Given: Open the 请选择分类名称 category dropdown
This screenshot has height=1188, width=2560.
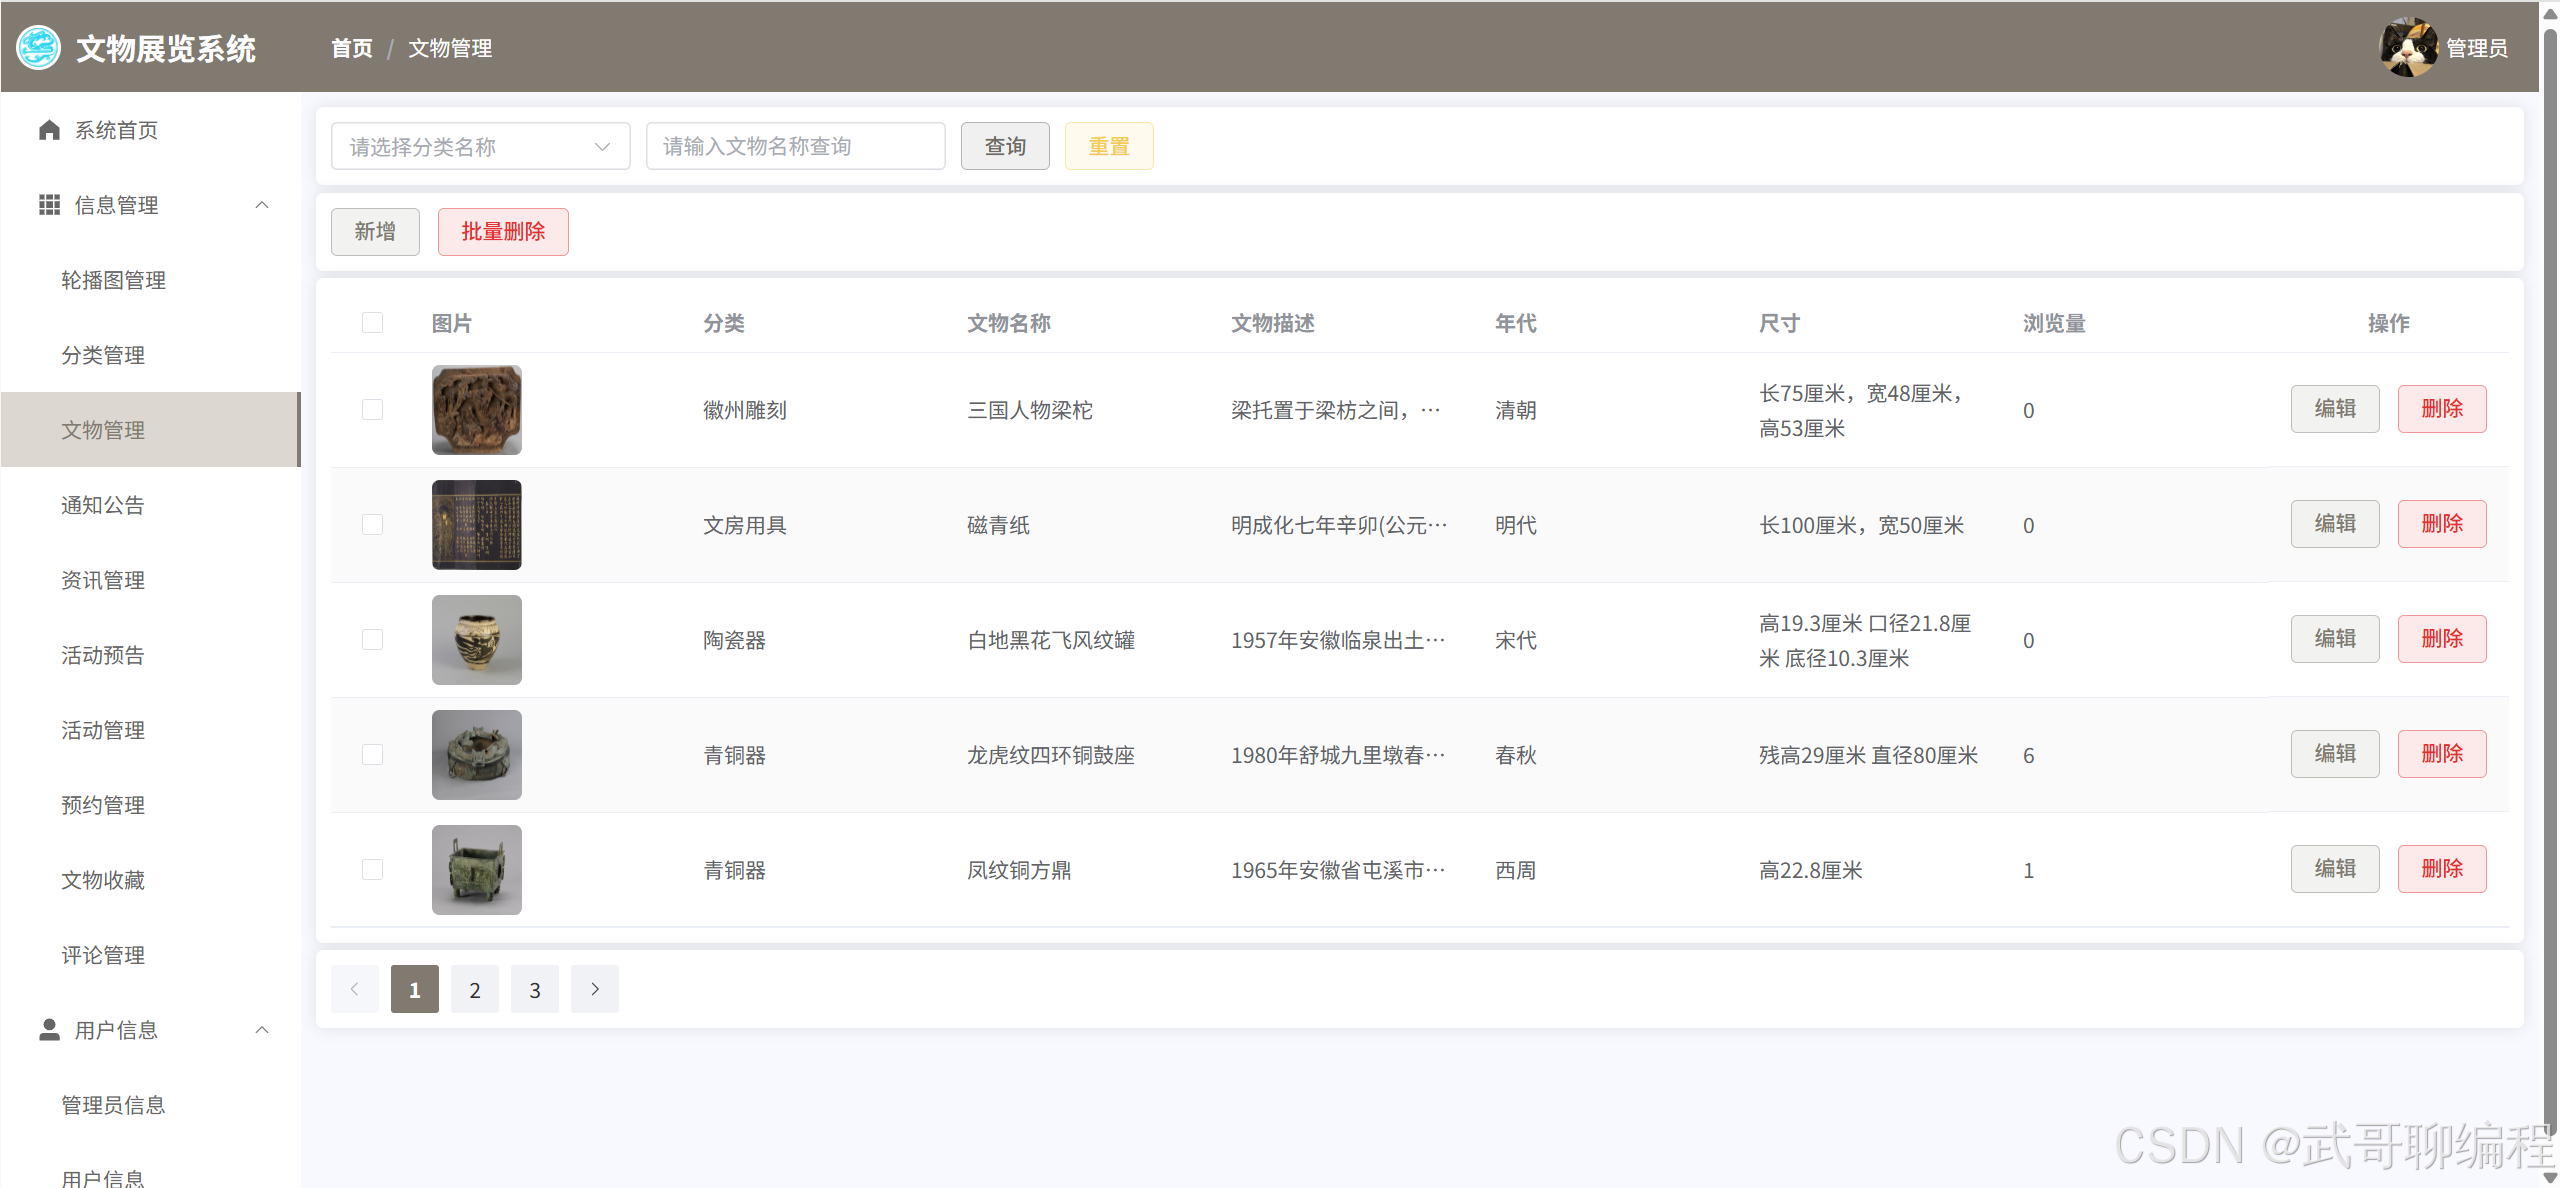Looking at the screenshot, I should tap(480, 147).
